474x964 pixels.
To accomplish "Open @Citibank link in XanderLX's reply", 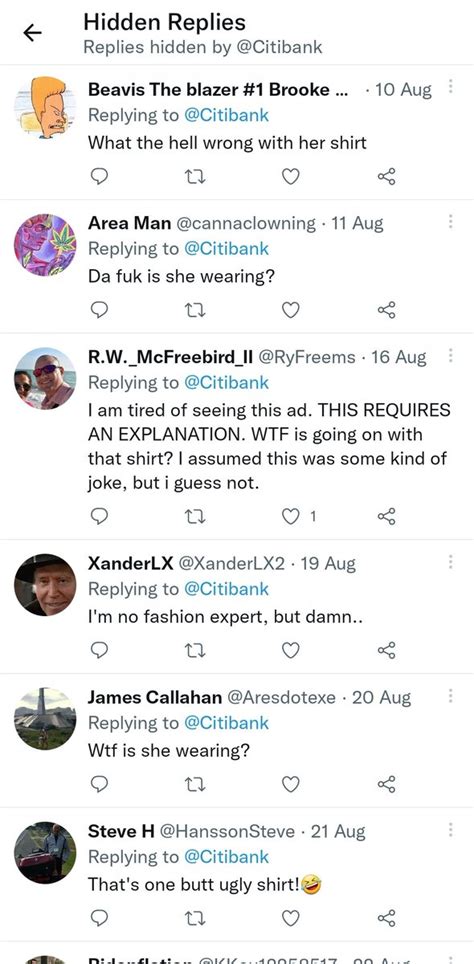I will pos(226,589).
